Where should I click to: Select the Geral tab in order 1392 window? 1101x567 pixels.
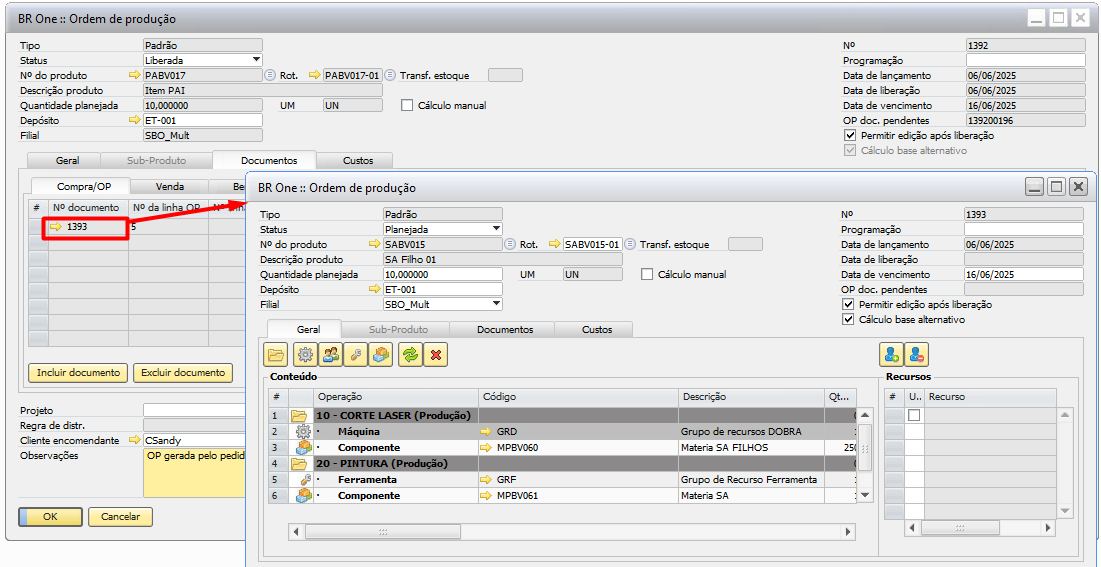67,161
